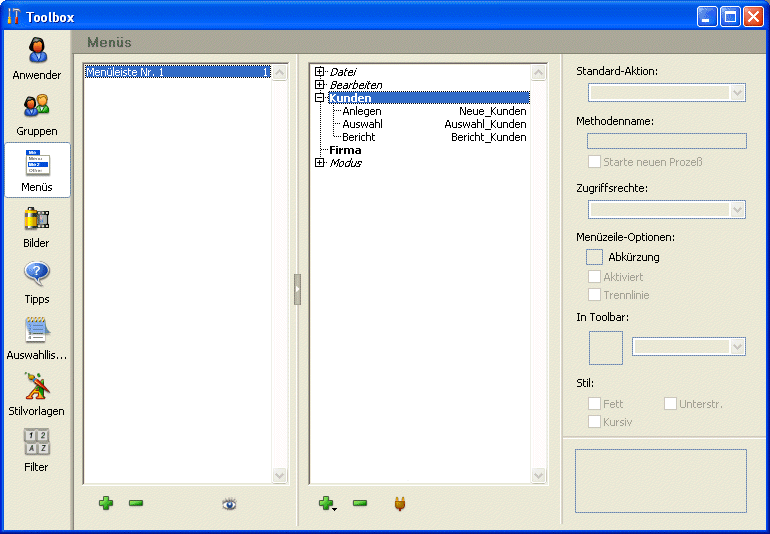The width and height of the screenshot is (770, 534).
Task: Select the Anlegen menu item
Action: click(x=361, y=111)
